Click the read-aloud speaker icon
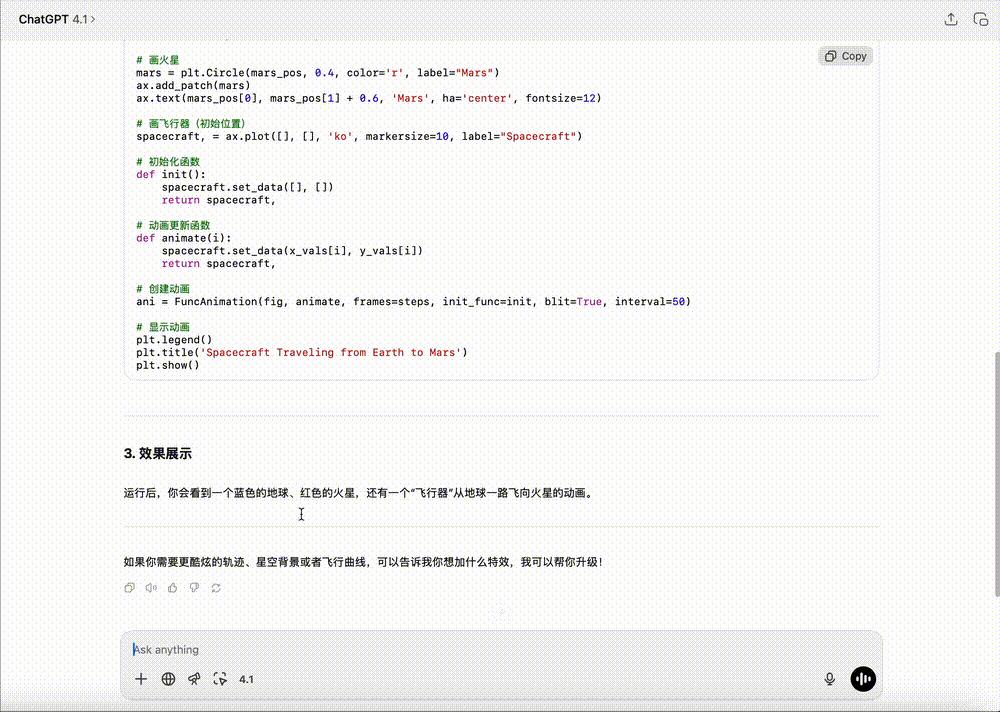Viewport: 1000px width, 712px height. pyautogui.click(x=151, y=588)
